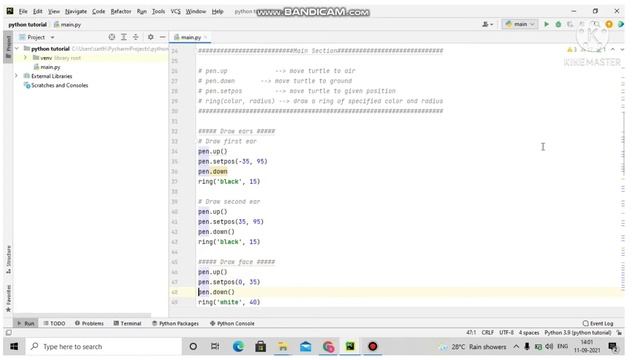Go to next highlighted error arrow
640x360 pixels.
[622, 49]
